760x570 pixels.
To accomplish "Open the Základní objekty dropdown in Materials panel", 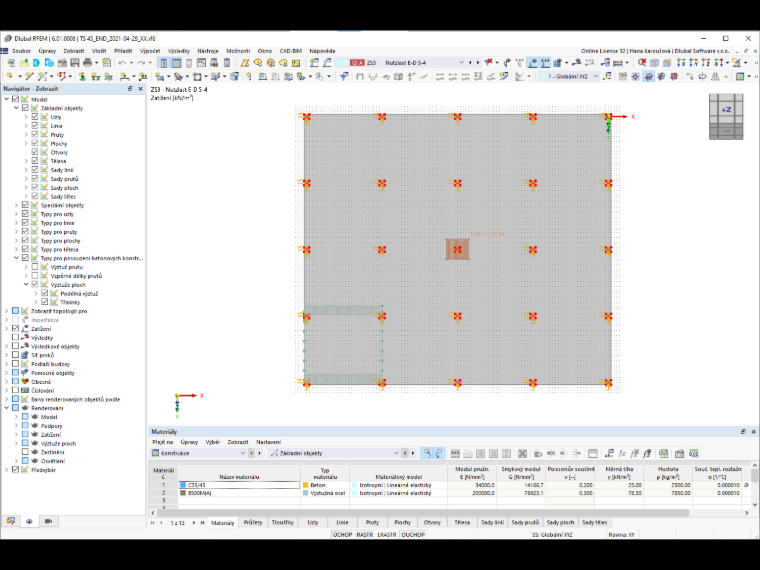I will coord(396,453).
